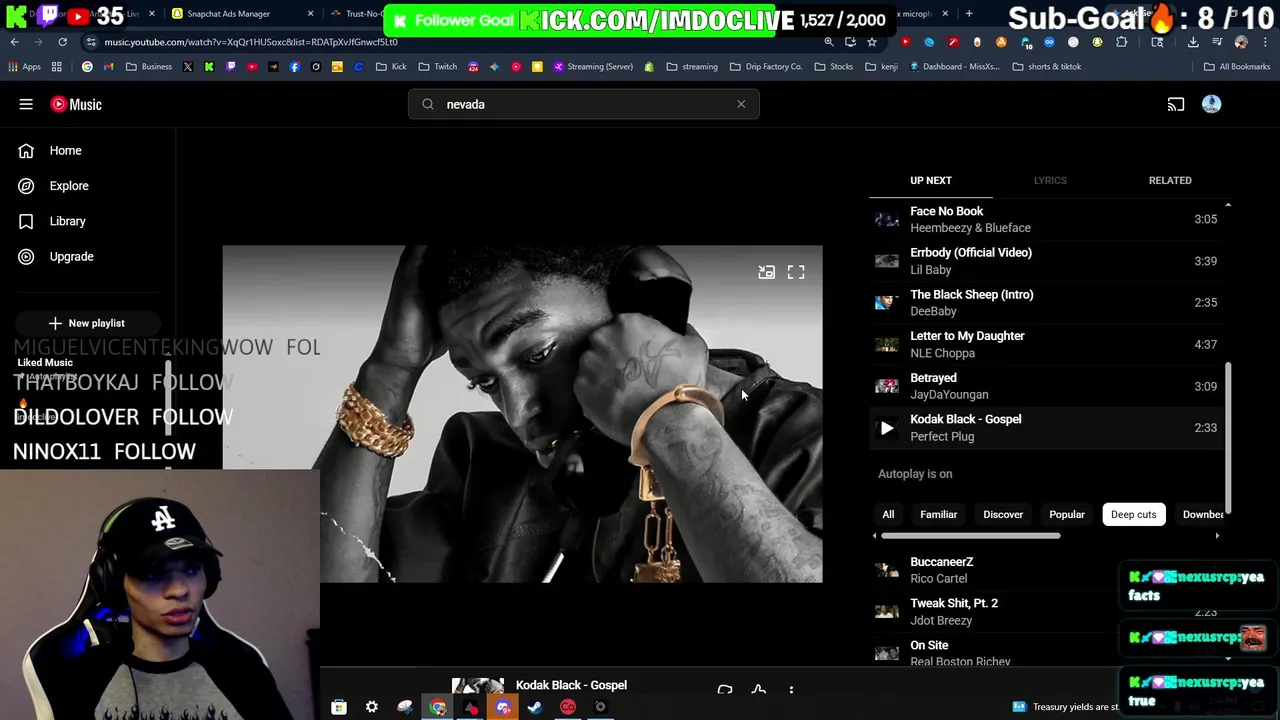This screenshot has width=1280, height=720.
Task: Reload the page in Chrome
Action: coord(62,42)
